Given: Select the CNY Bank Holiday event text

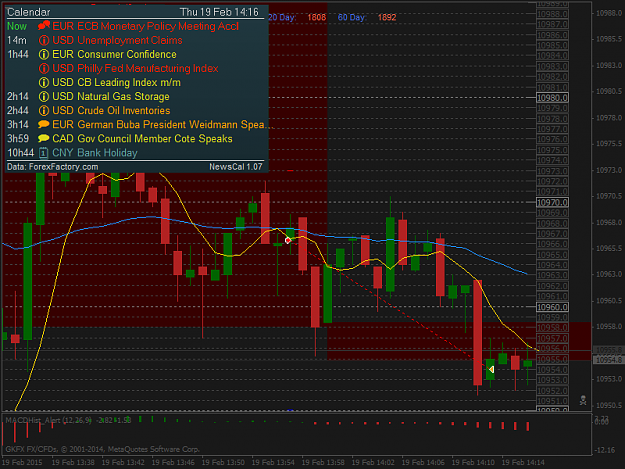Looking at the screenshot, I should point(95,153).
